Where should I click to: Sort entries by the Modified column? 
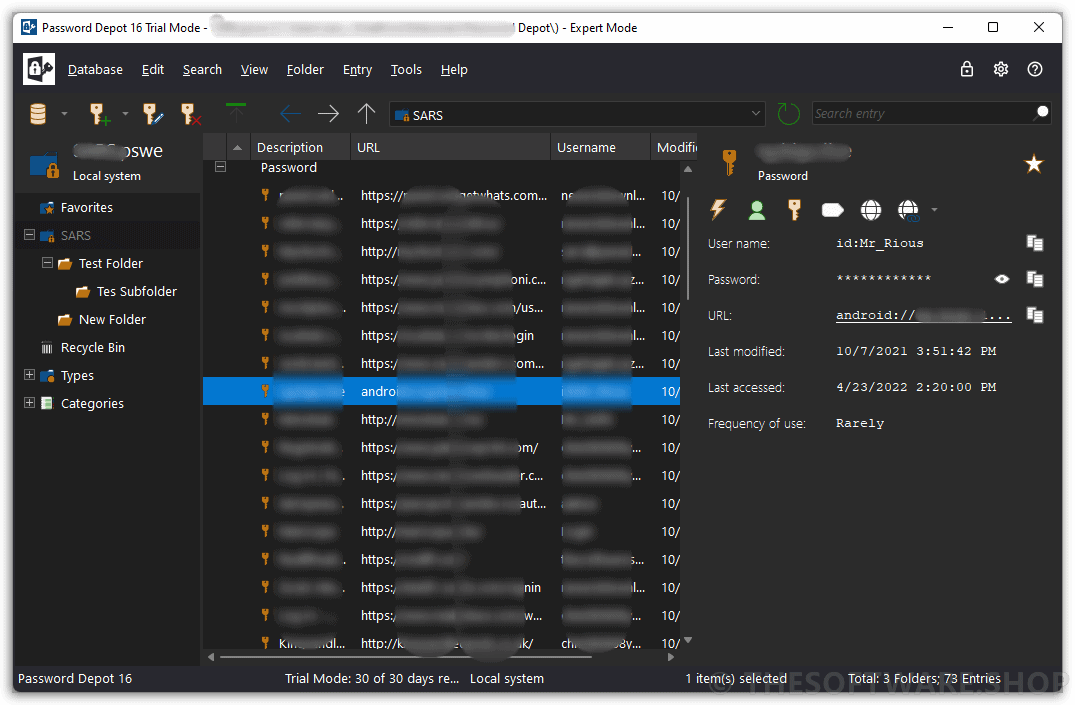coord(675,147)
